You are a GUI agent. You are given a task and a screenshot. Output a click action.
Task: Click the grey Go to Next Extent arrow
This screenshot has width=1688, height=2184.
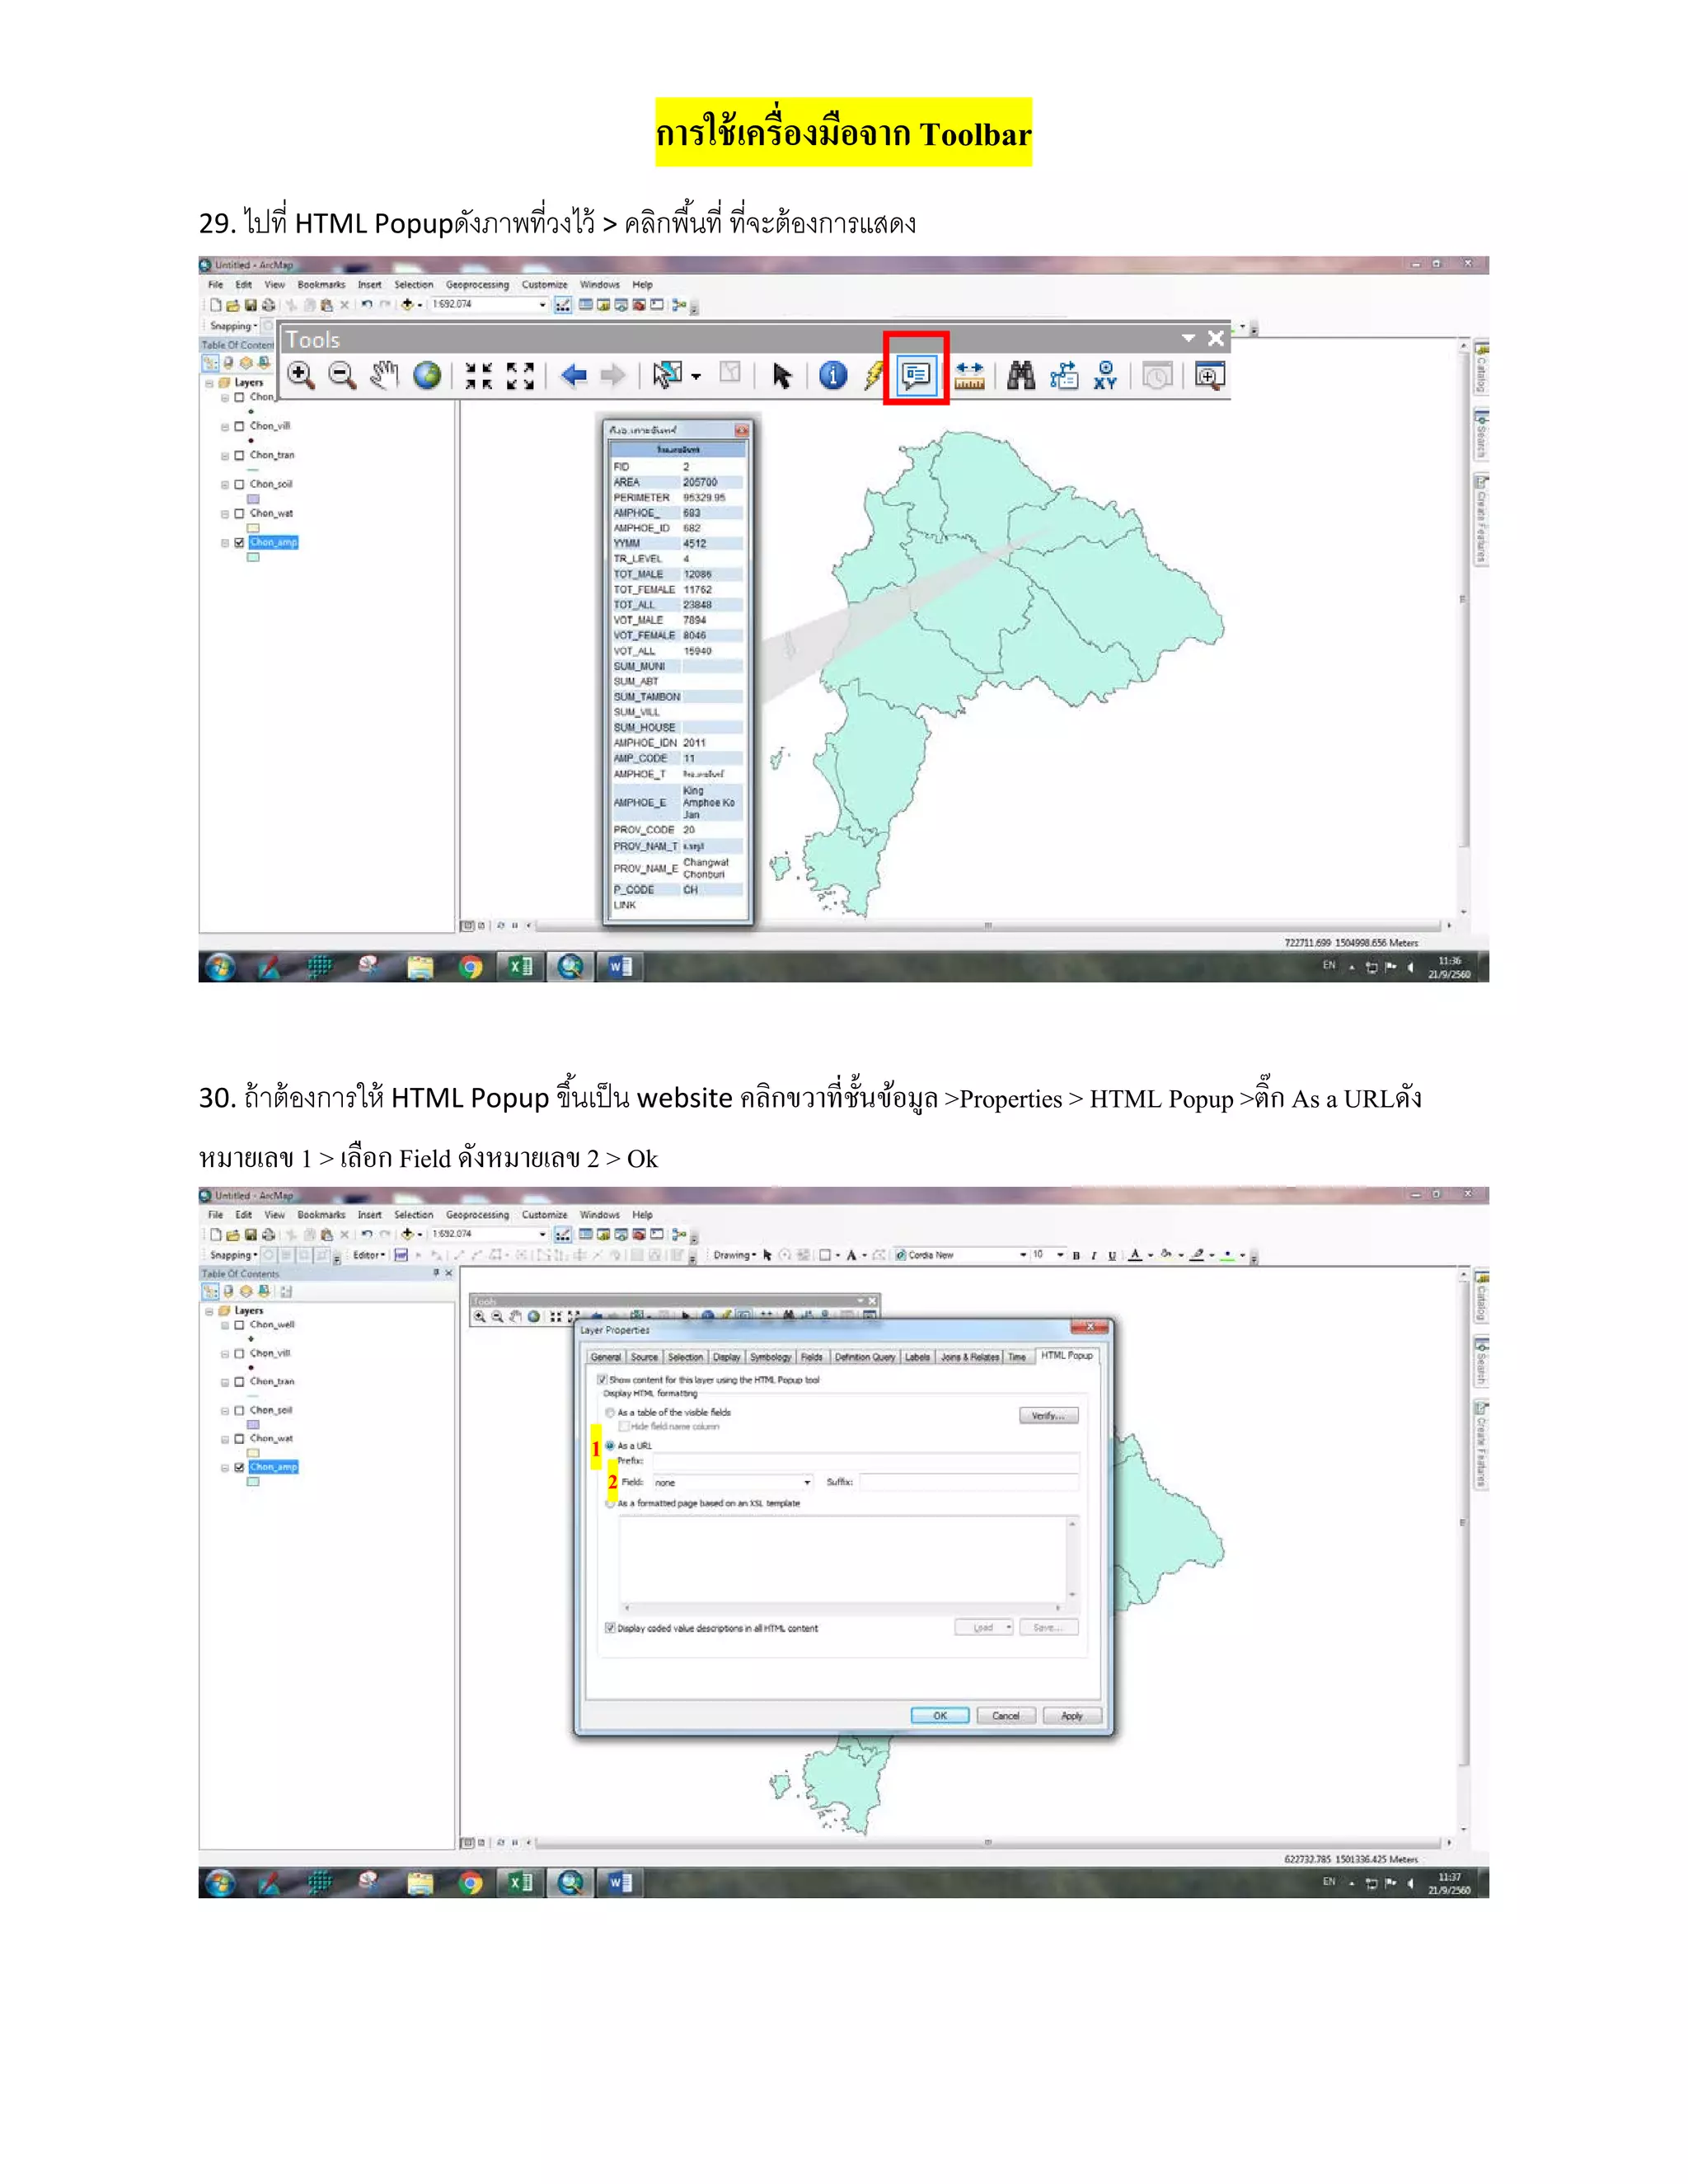point(613,375)
